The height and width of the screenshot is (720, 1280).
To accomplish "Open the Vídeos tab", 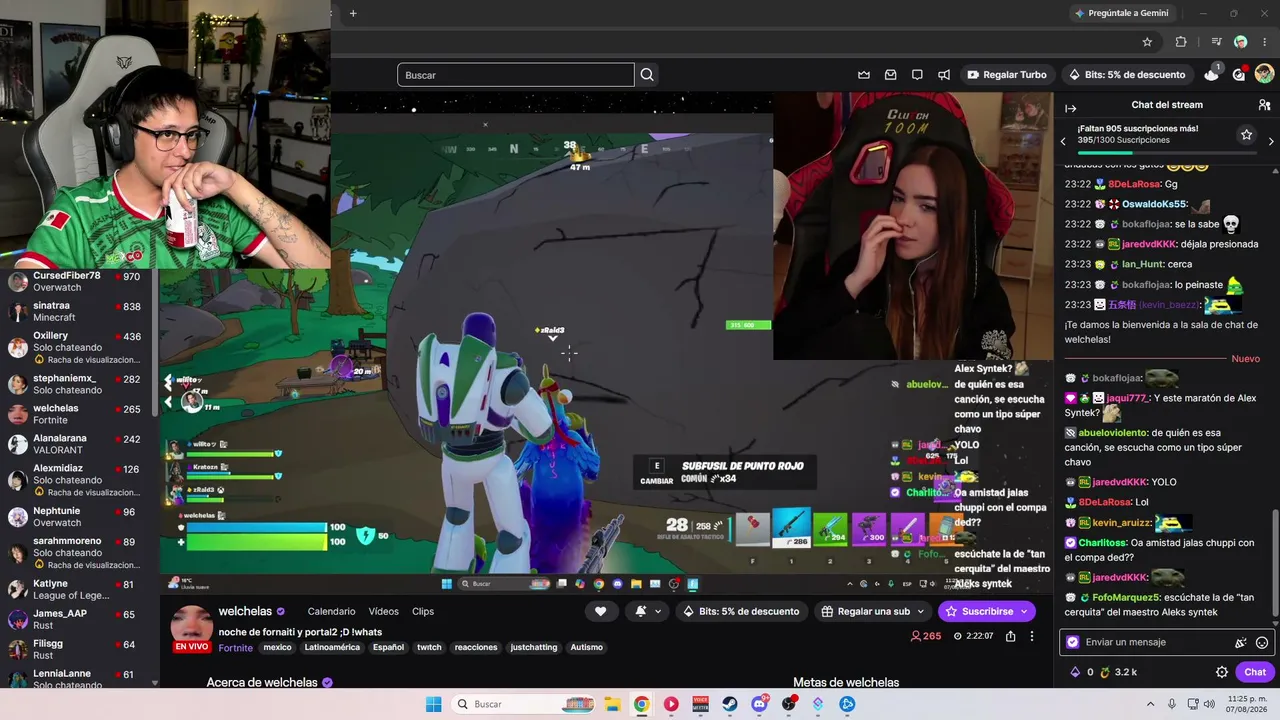I will 383,611.
